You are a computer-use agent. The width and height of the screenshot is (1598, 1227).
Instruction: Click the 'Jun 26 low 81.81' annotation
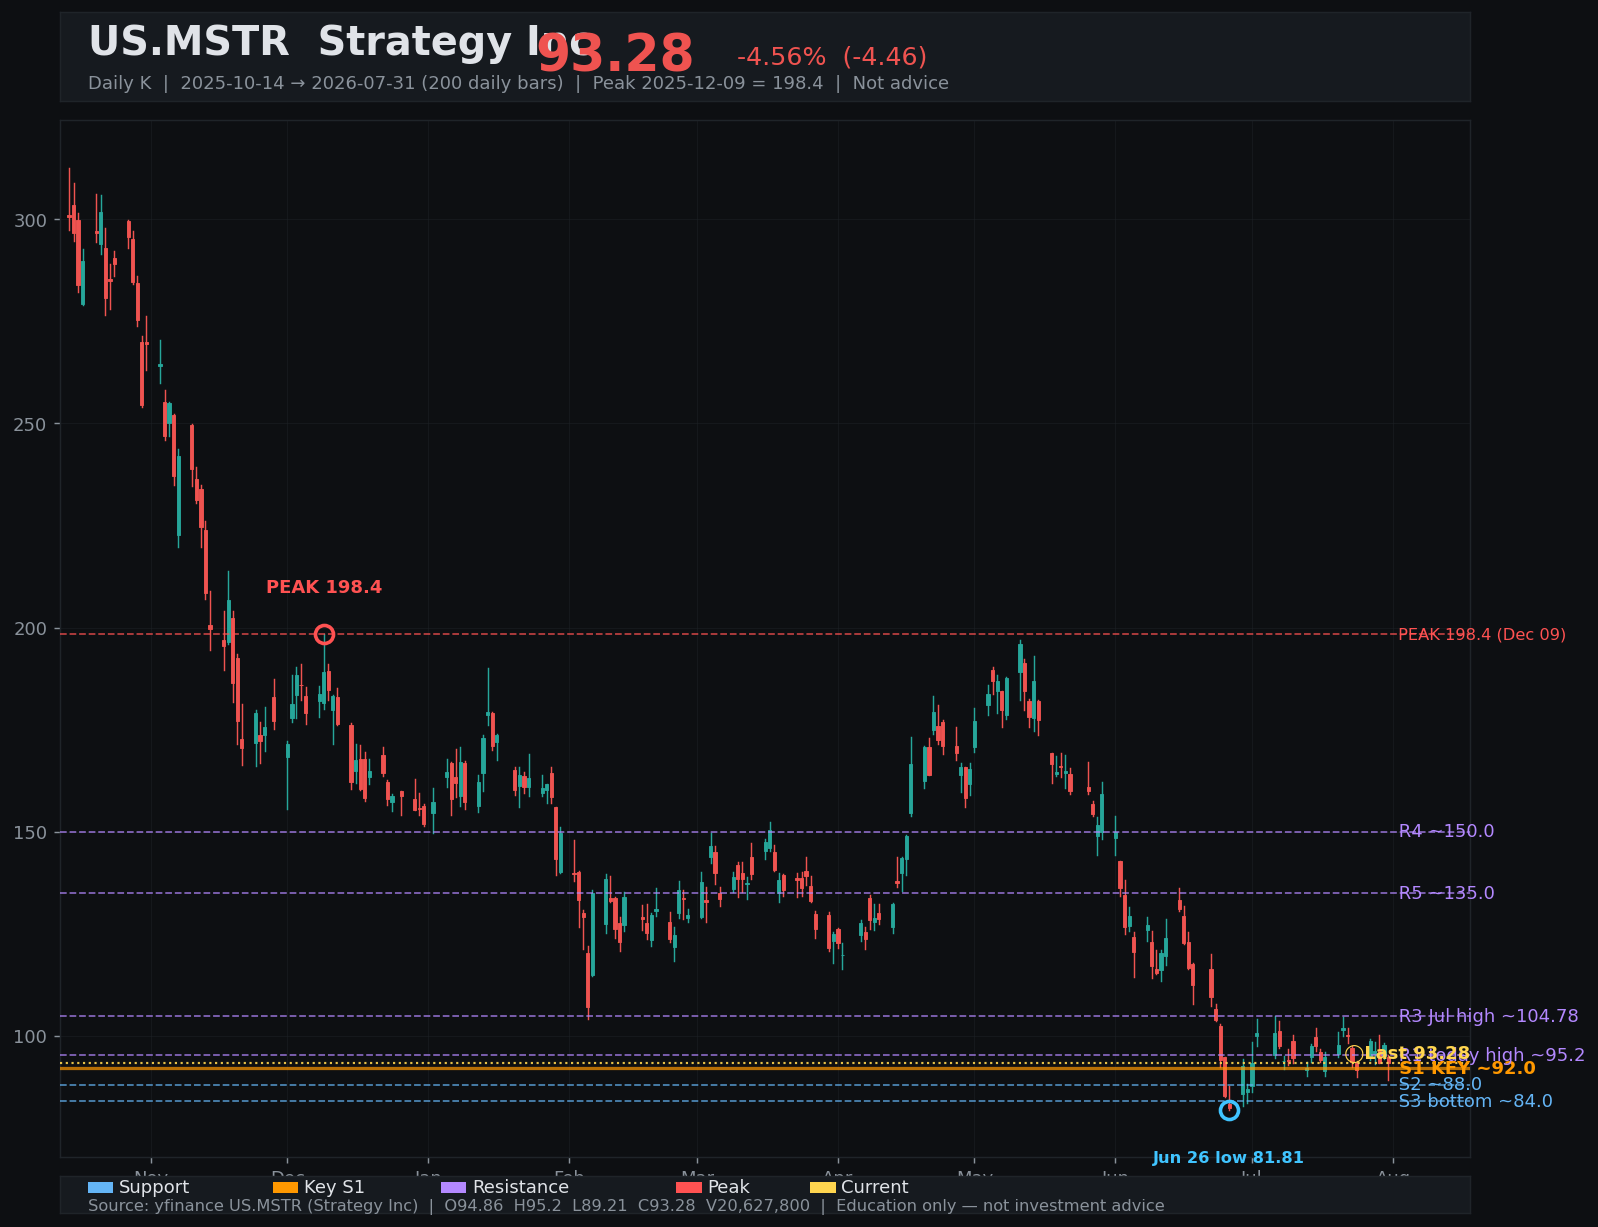[1228, 1158]
